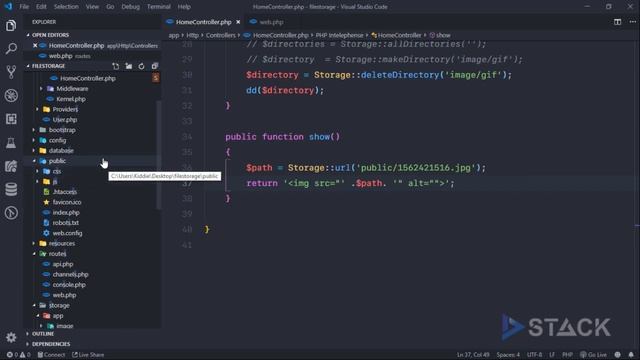The width and height of the screenshot is (640, 360).
Task: Click Live Share in the status bar
Action: click(x=88, y=355)
